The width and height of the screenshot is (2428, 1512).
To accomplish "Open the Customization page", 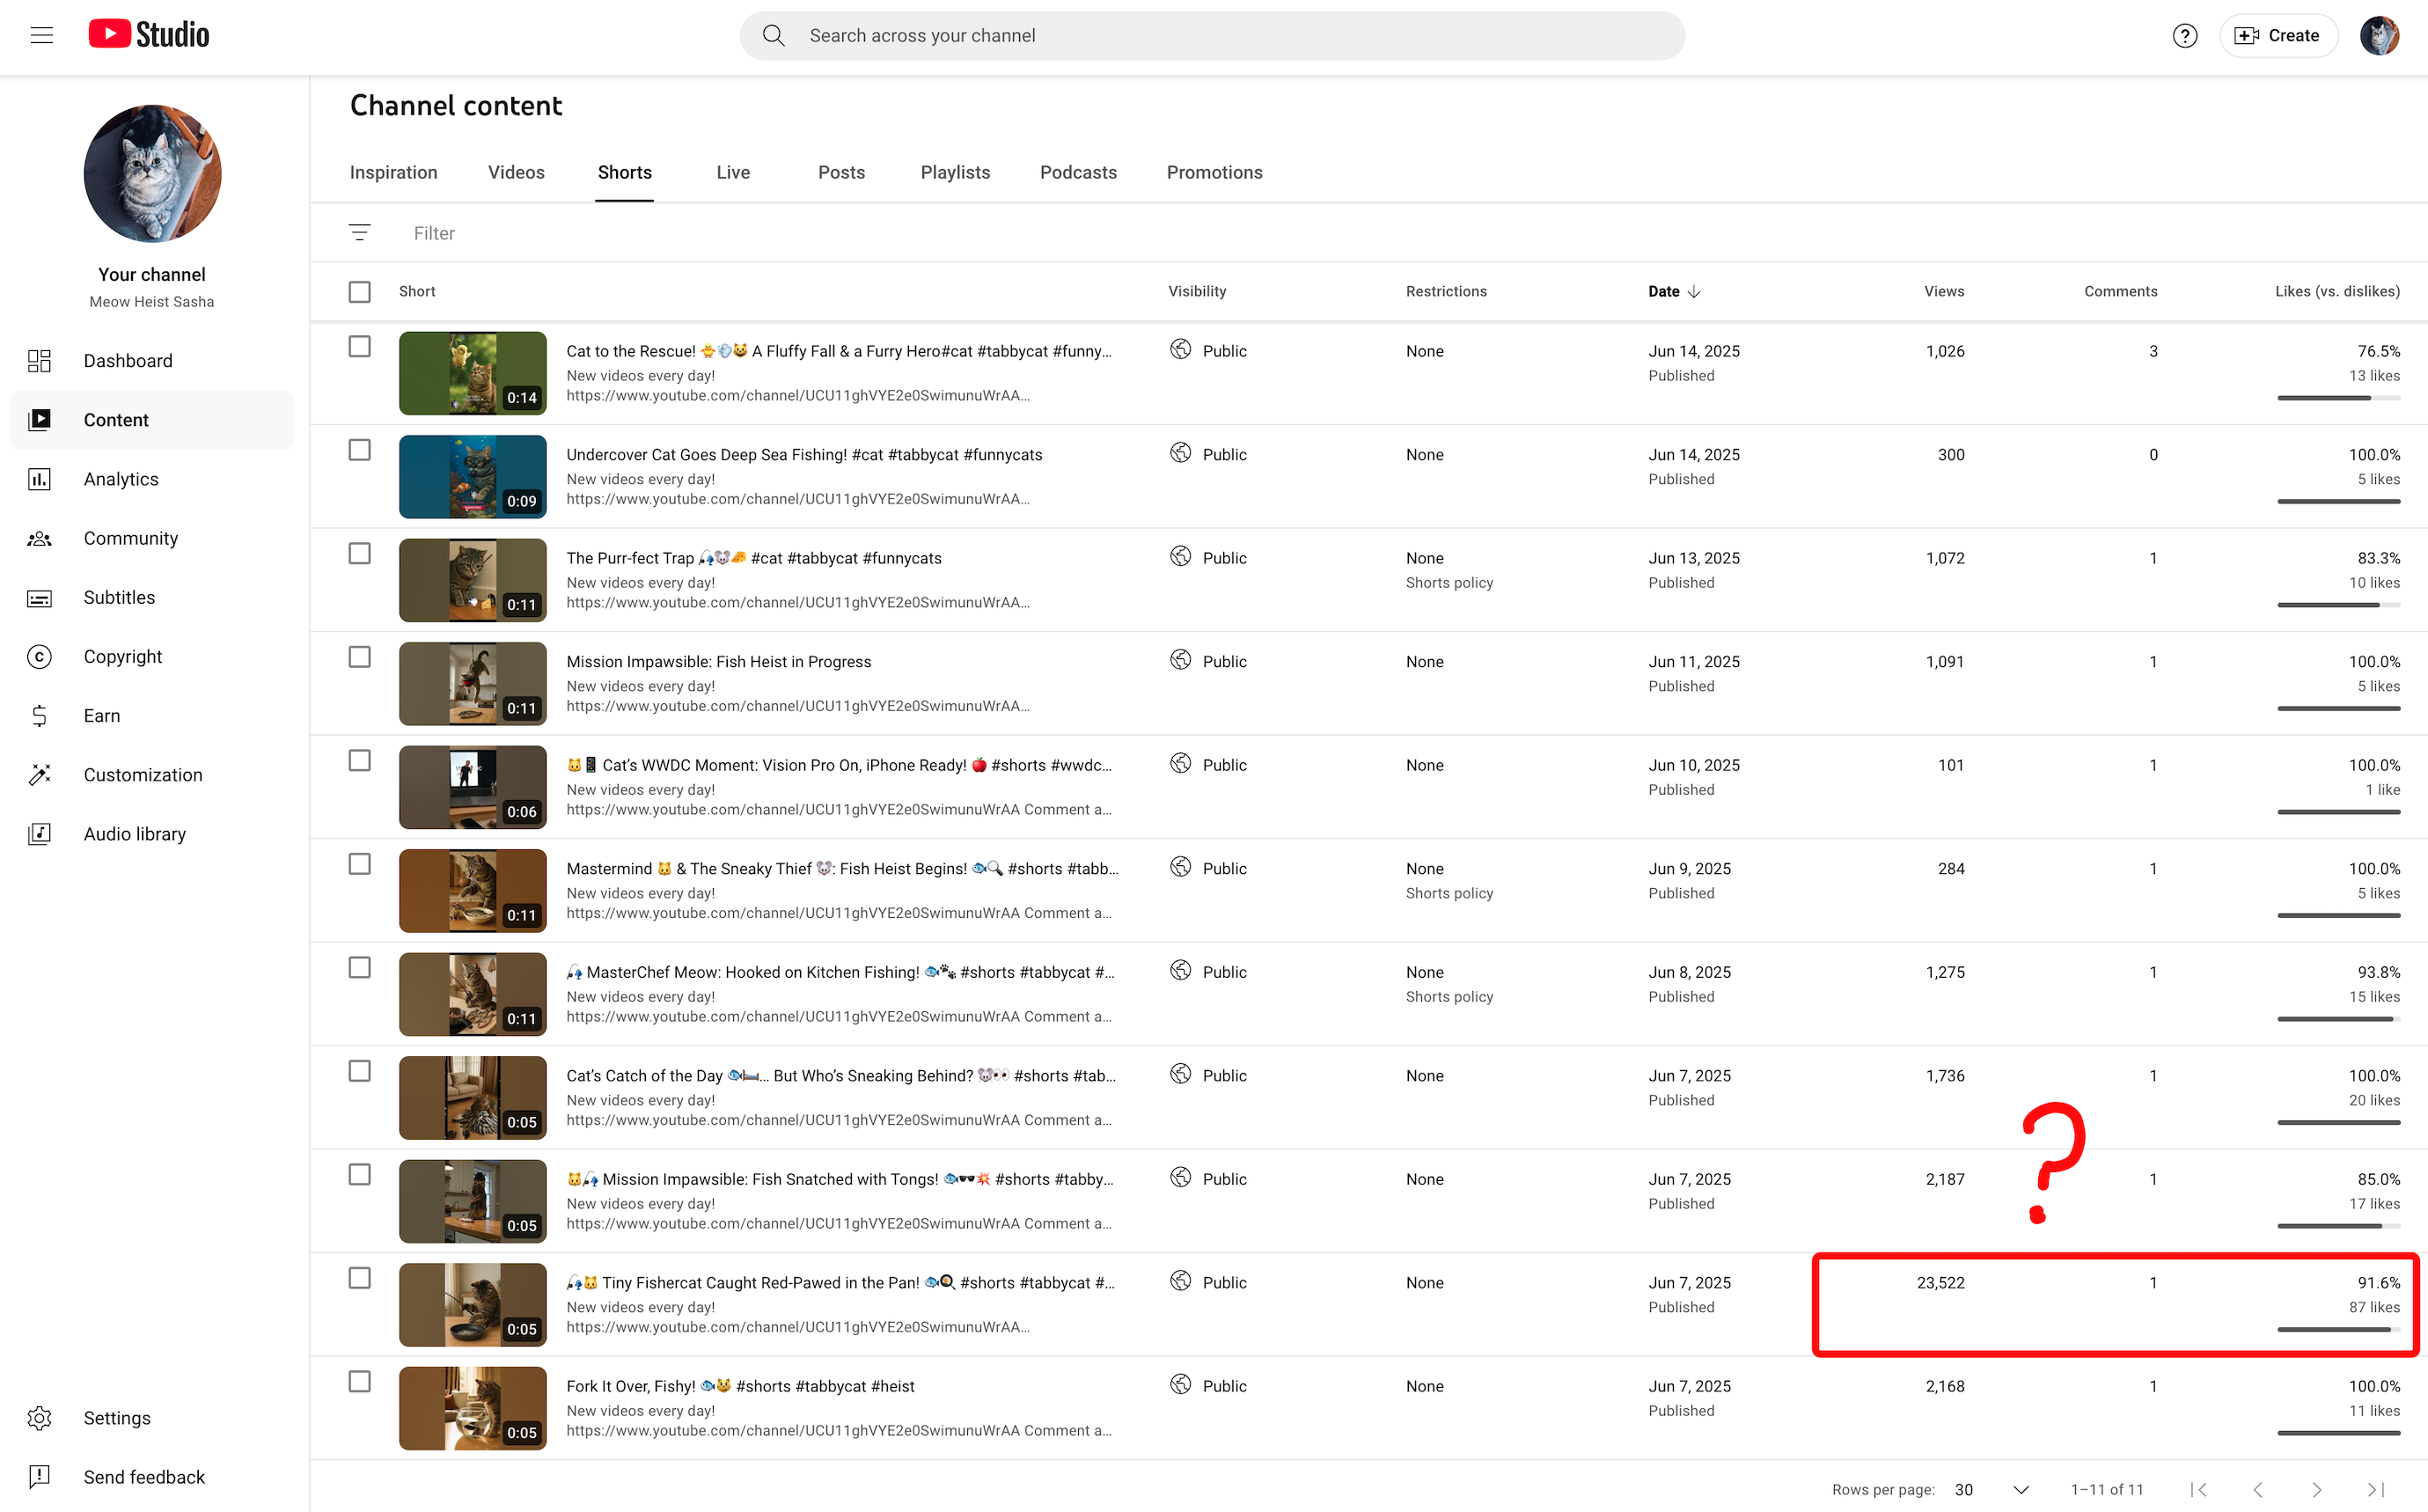I will (x=142, y=775).
